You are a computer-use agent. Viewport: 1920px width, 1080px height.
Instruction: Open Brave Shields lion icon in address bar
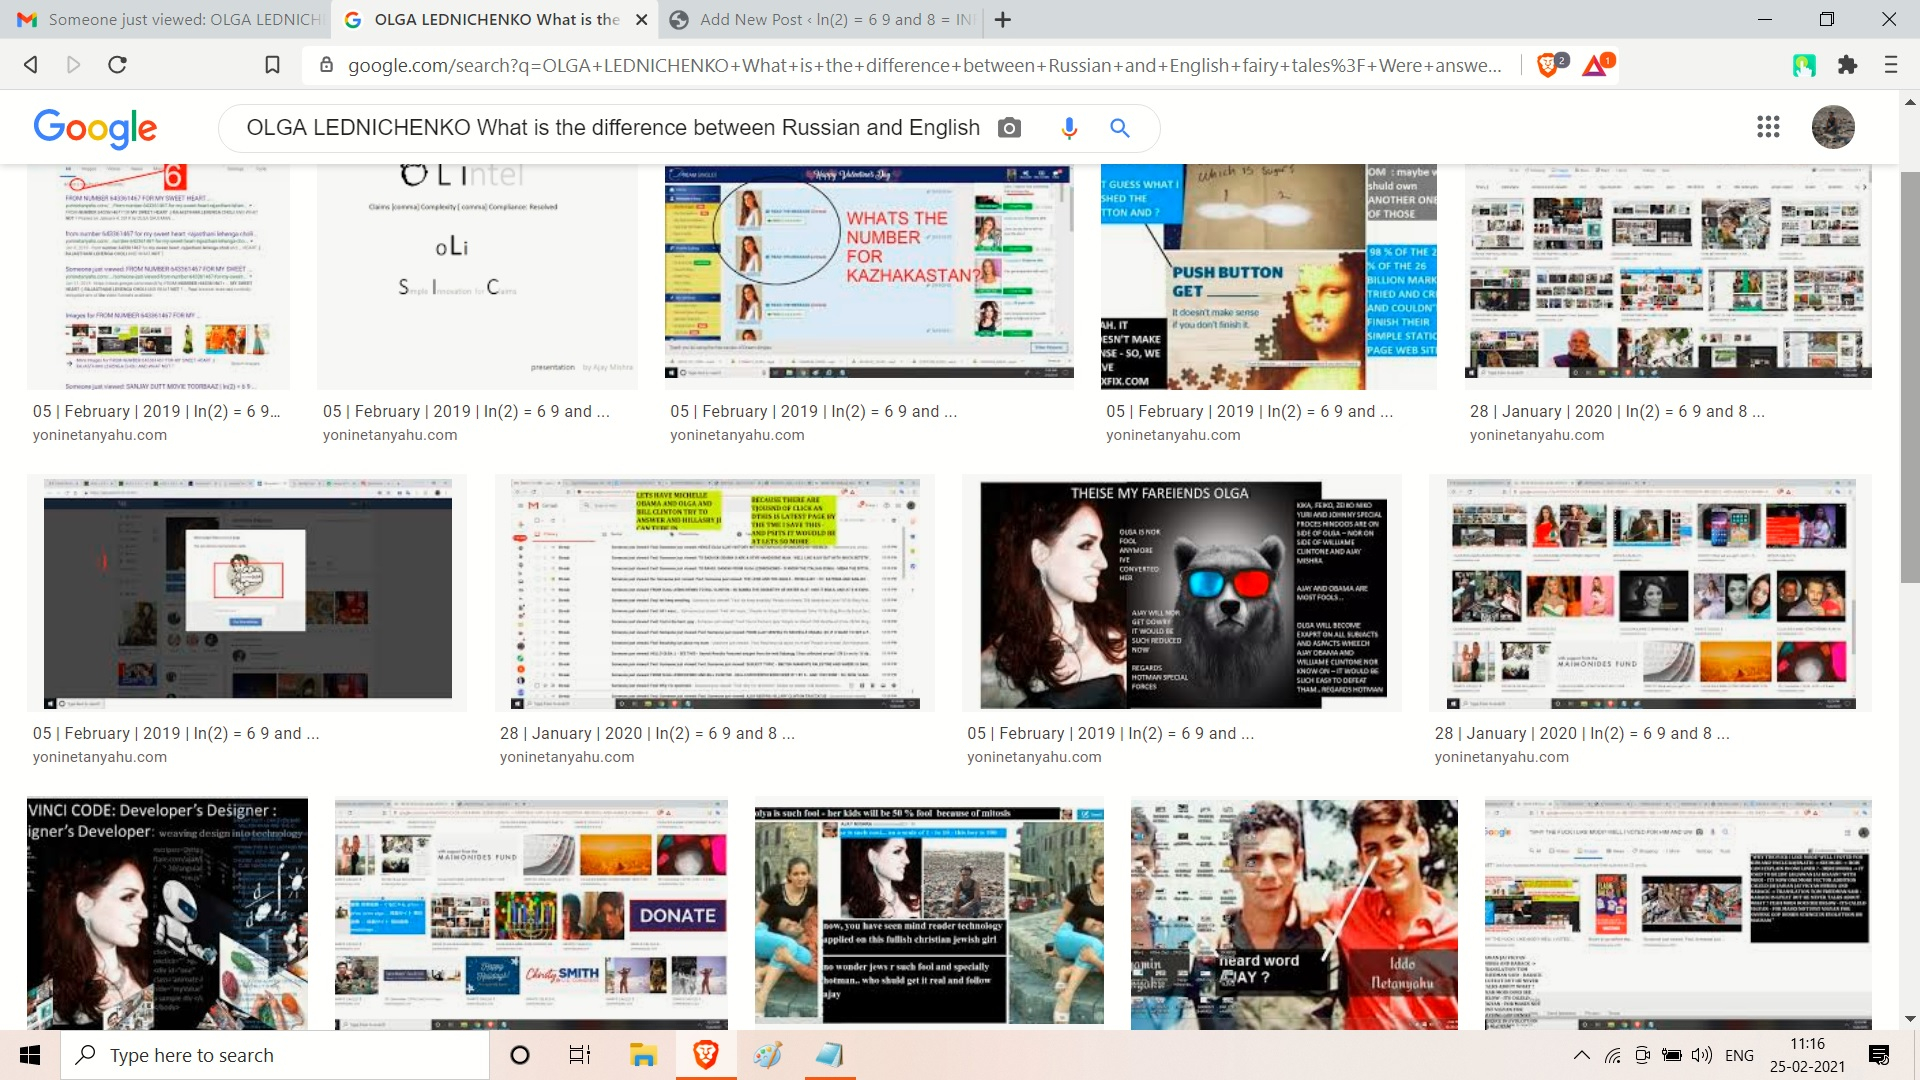tap(1549, 65)
